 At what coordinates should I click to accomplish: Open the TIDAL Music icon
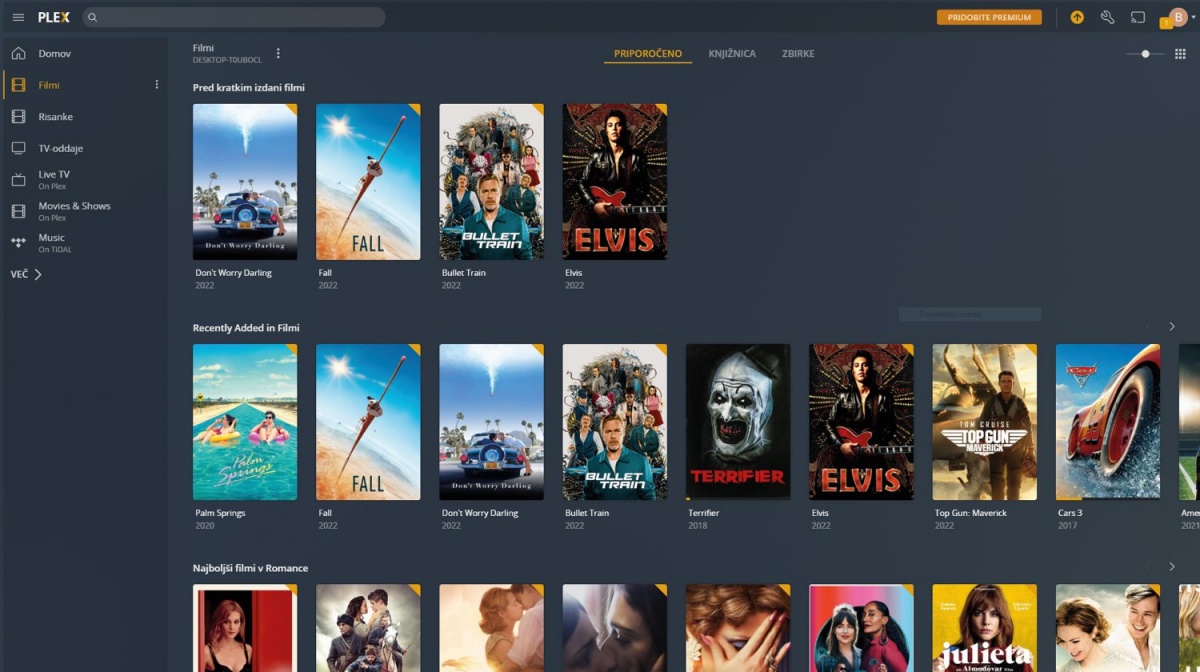click(x=18, y=243)
